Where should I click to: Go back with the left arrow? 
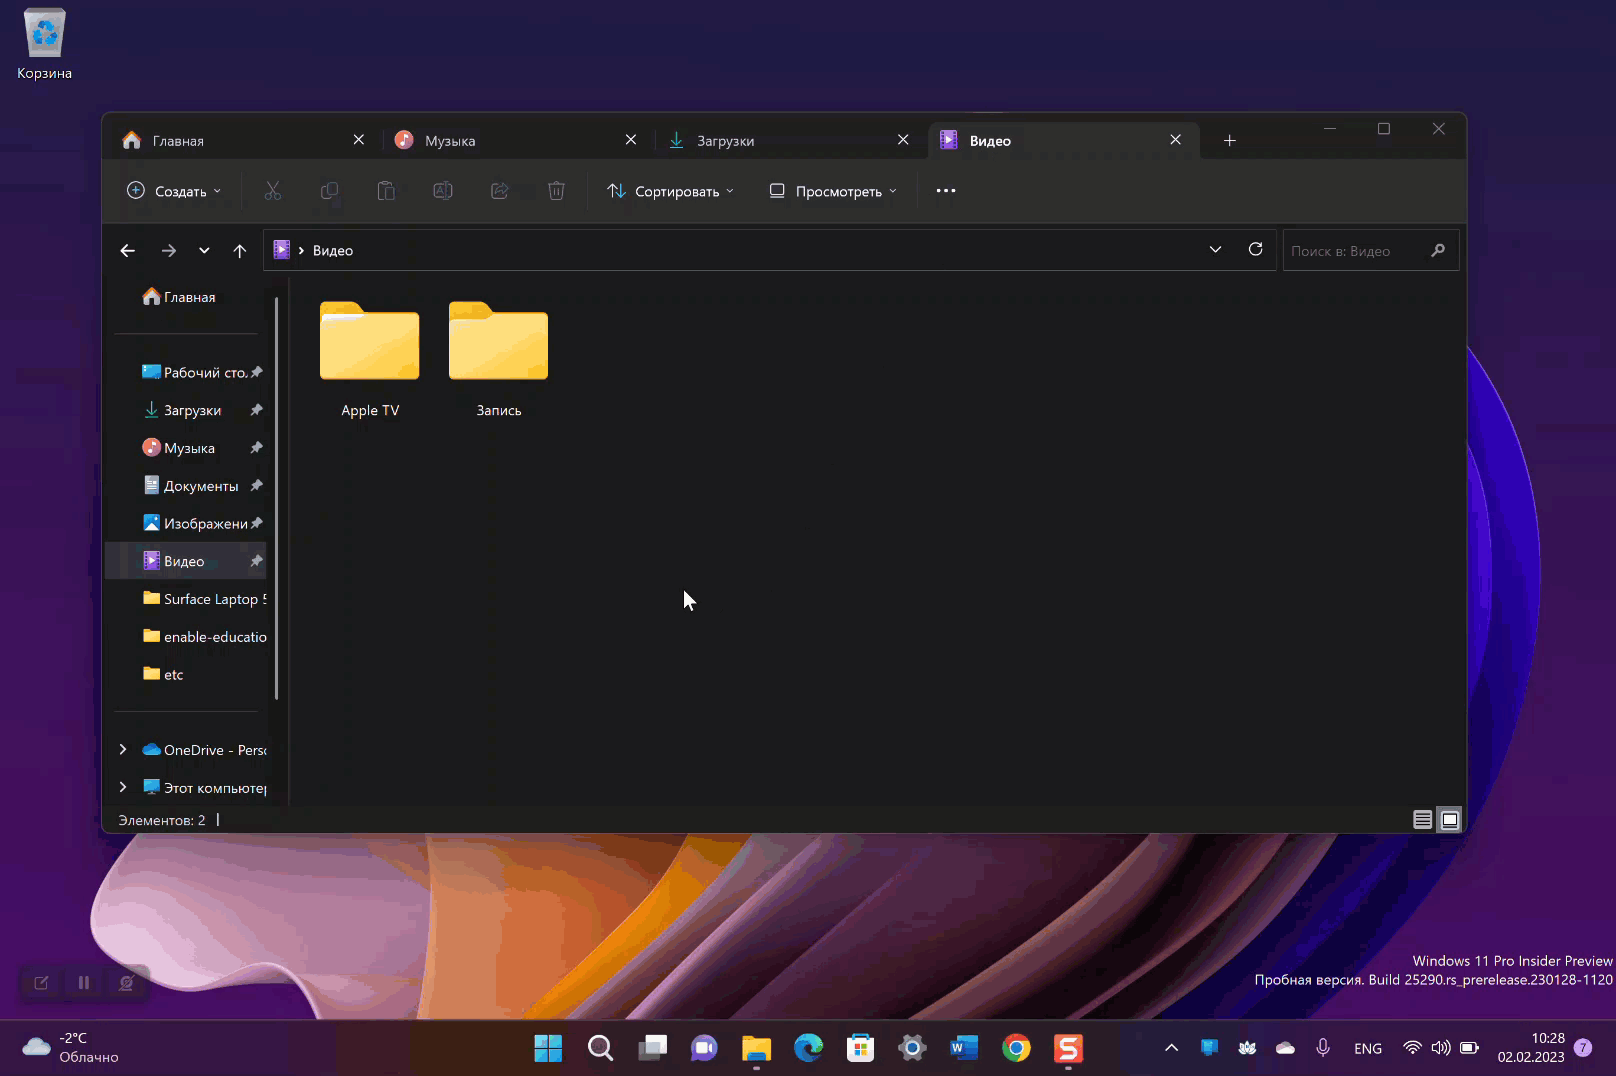pos(128,251)
